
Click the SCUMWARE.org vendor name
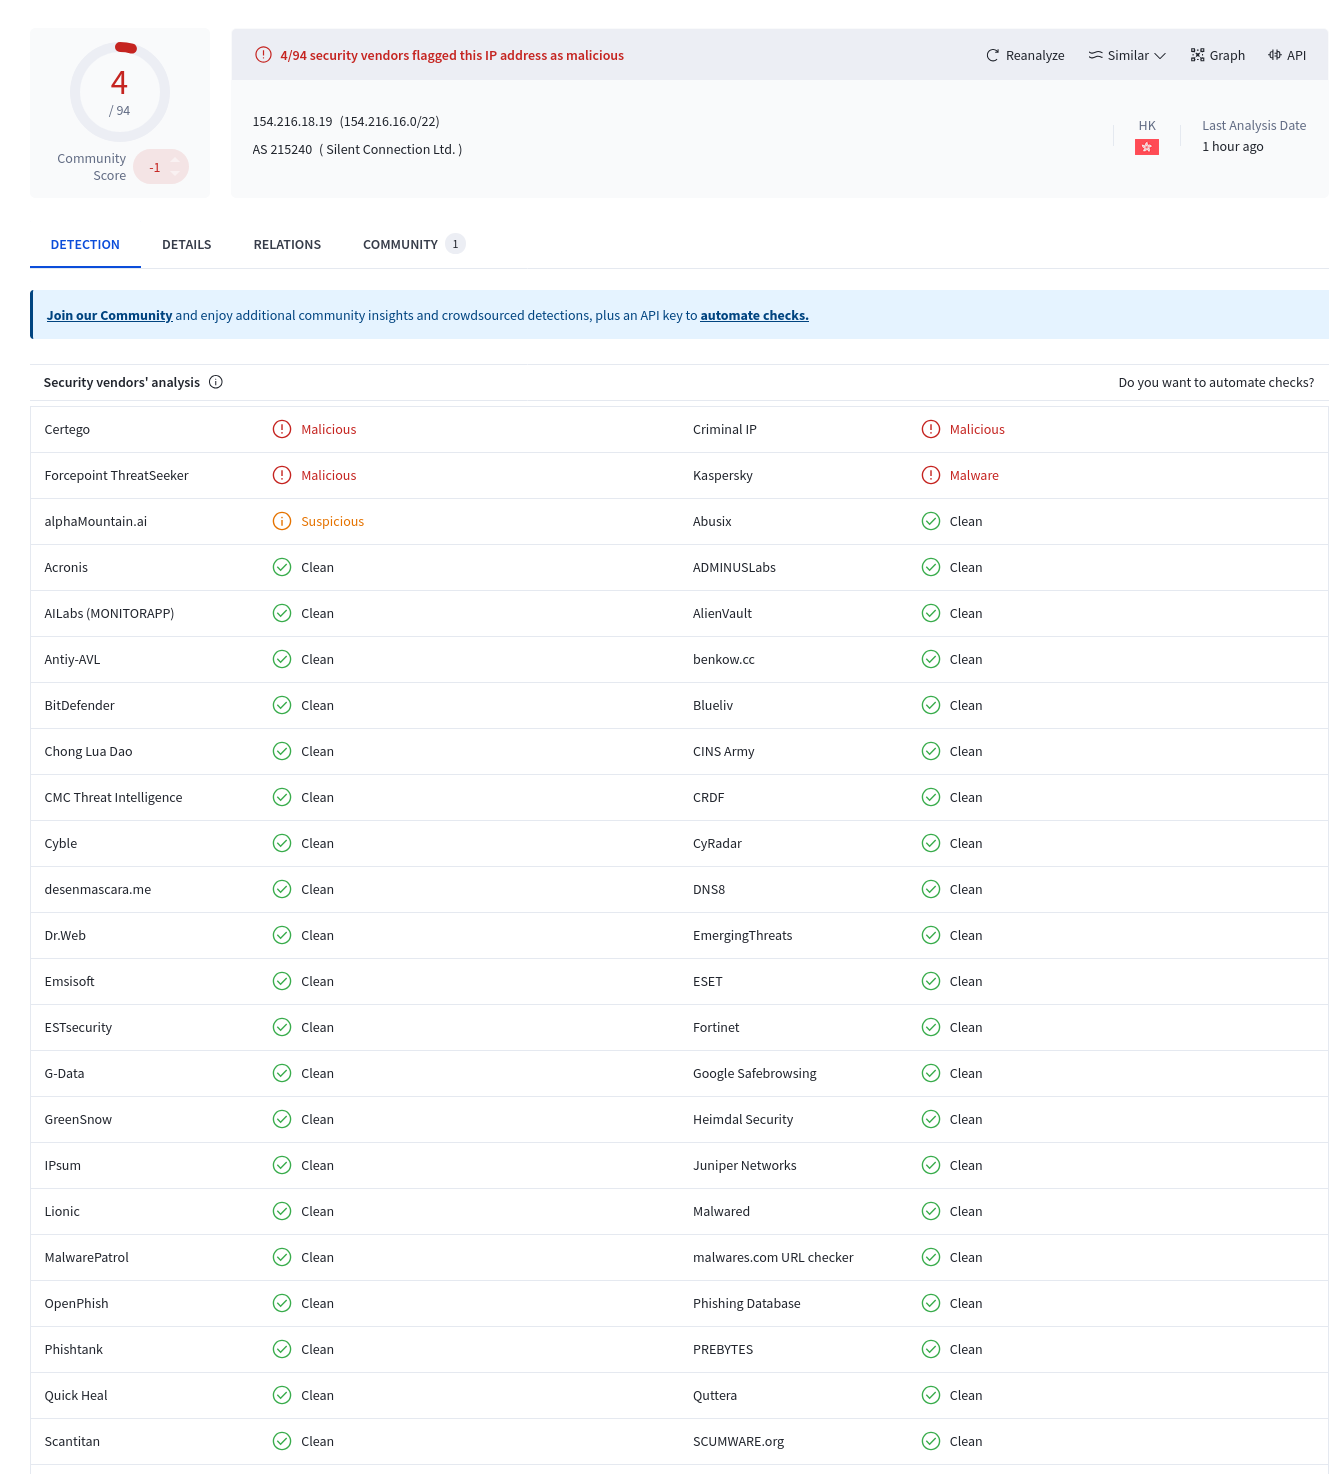coord(739,1441)
